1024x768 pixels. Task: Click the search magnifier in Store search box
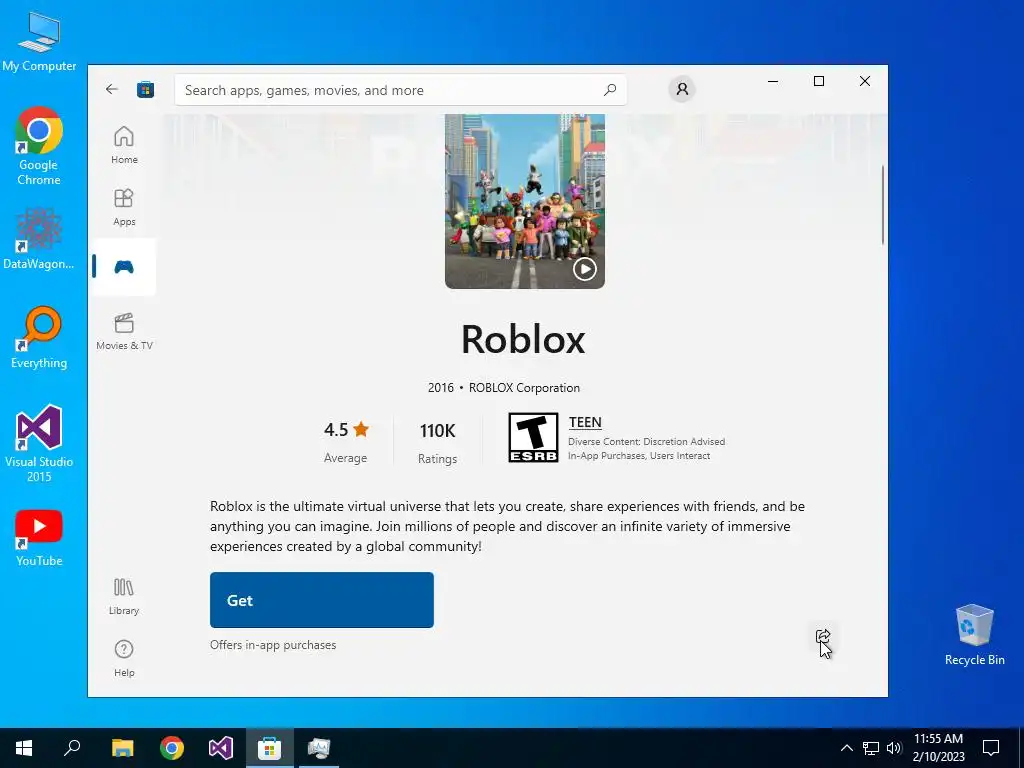(x=609, y=89)
